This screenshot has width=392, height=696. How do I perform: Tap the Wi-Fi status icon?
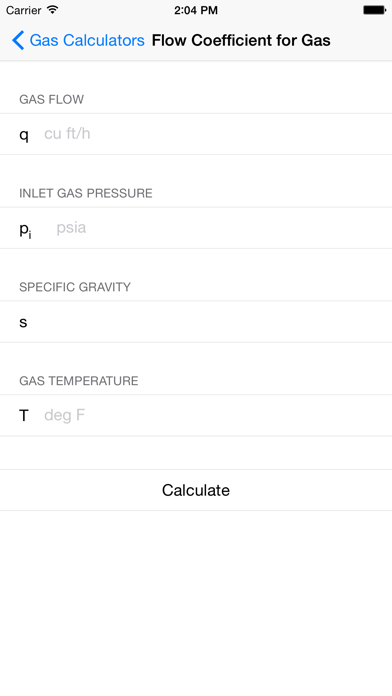53,10
